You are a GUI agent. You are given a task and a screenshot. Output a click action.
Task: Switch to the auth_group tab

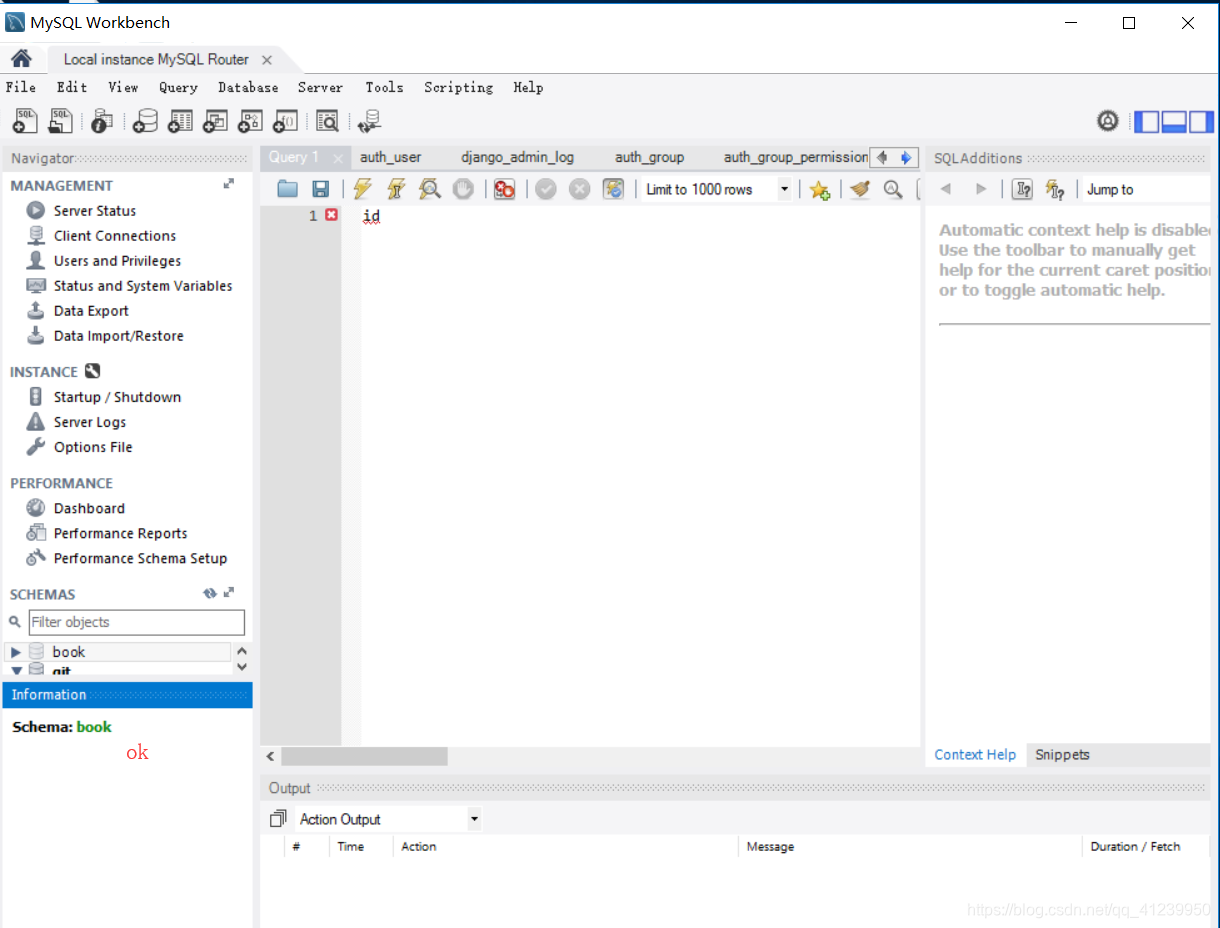coord(649,157)
